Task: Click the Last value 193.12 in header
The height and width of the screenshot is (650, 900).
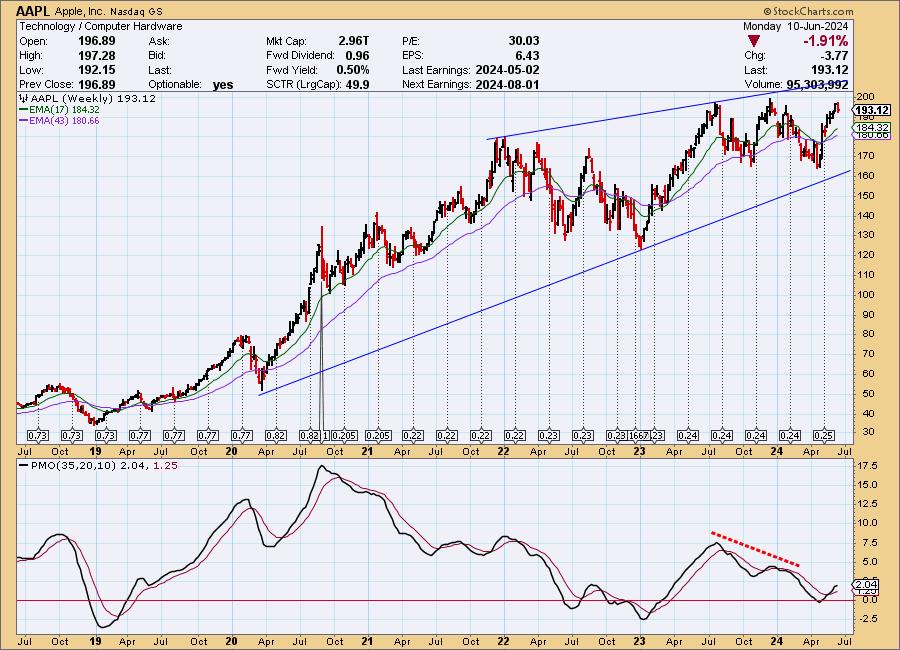Action: tap(830, 70)
